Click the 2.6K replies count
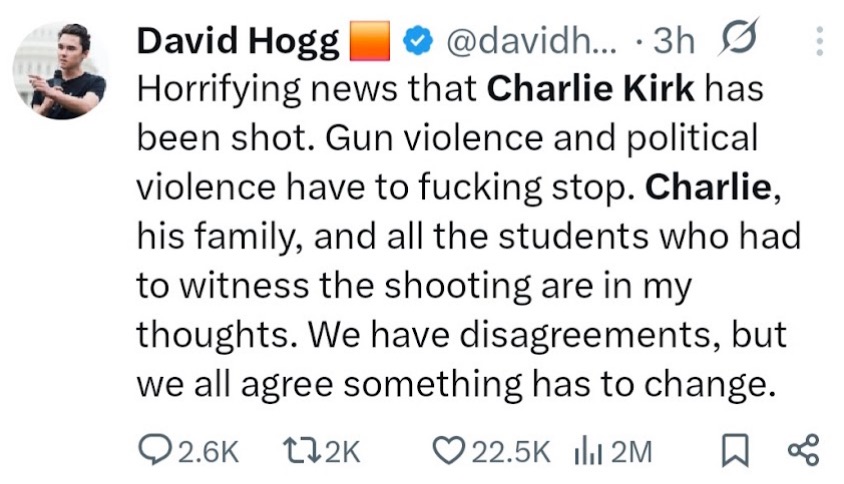Screen dimensions: 844x484 [x=207, y=451]
